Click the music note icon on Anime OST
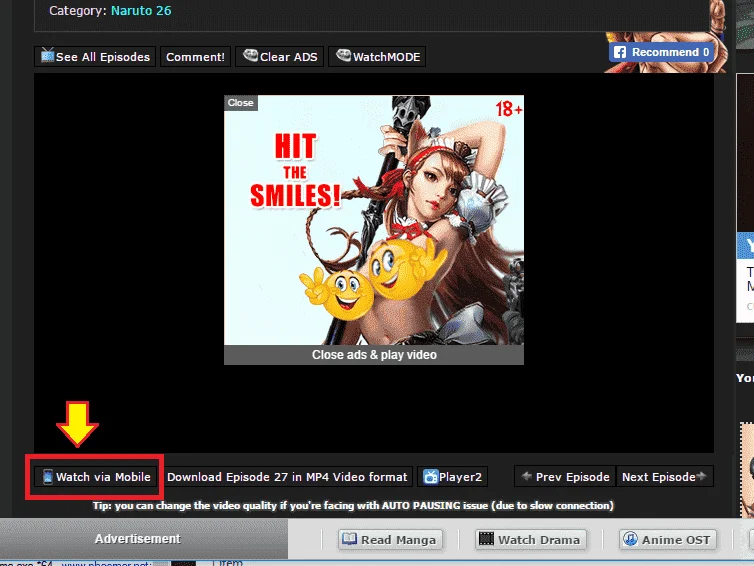The width and height of the screenshot is (754, 566). 630,539
